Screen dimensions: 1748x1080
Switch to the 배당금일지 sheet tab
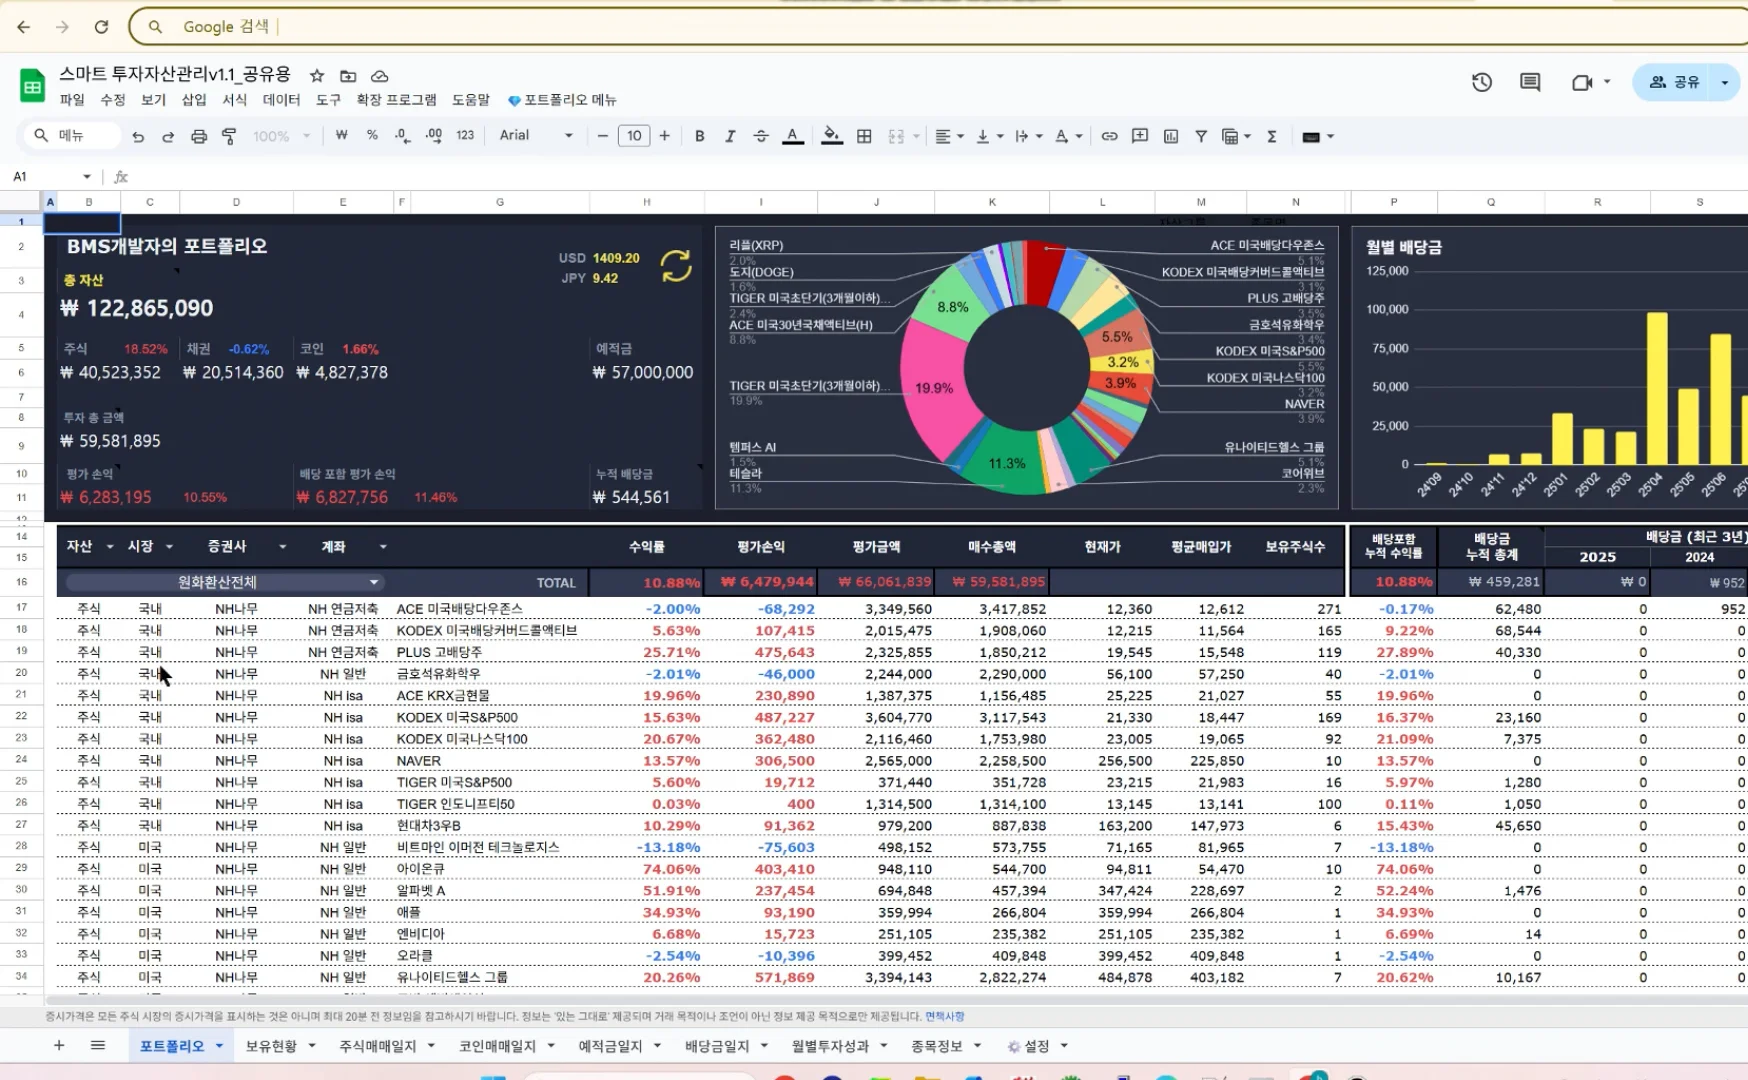(x=716, y=1046)
